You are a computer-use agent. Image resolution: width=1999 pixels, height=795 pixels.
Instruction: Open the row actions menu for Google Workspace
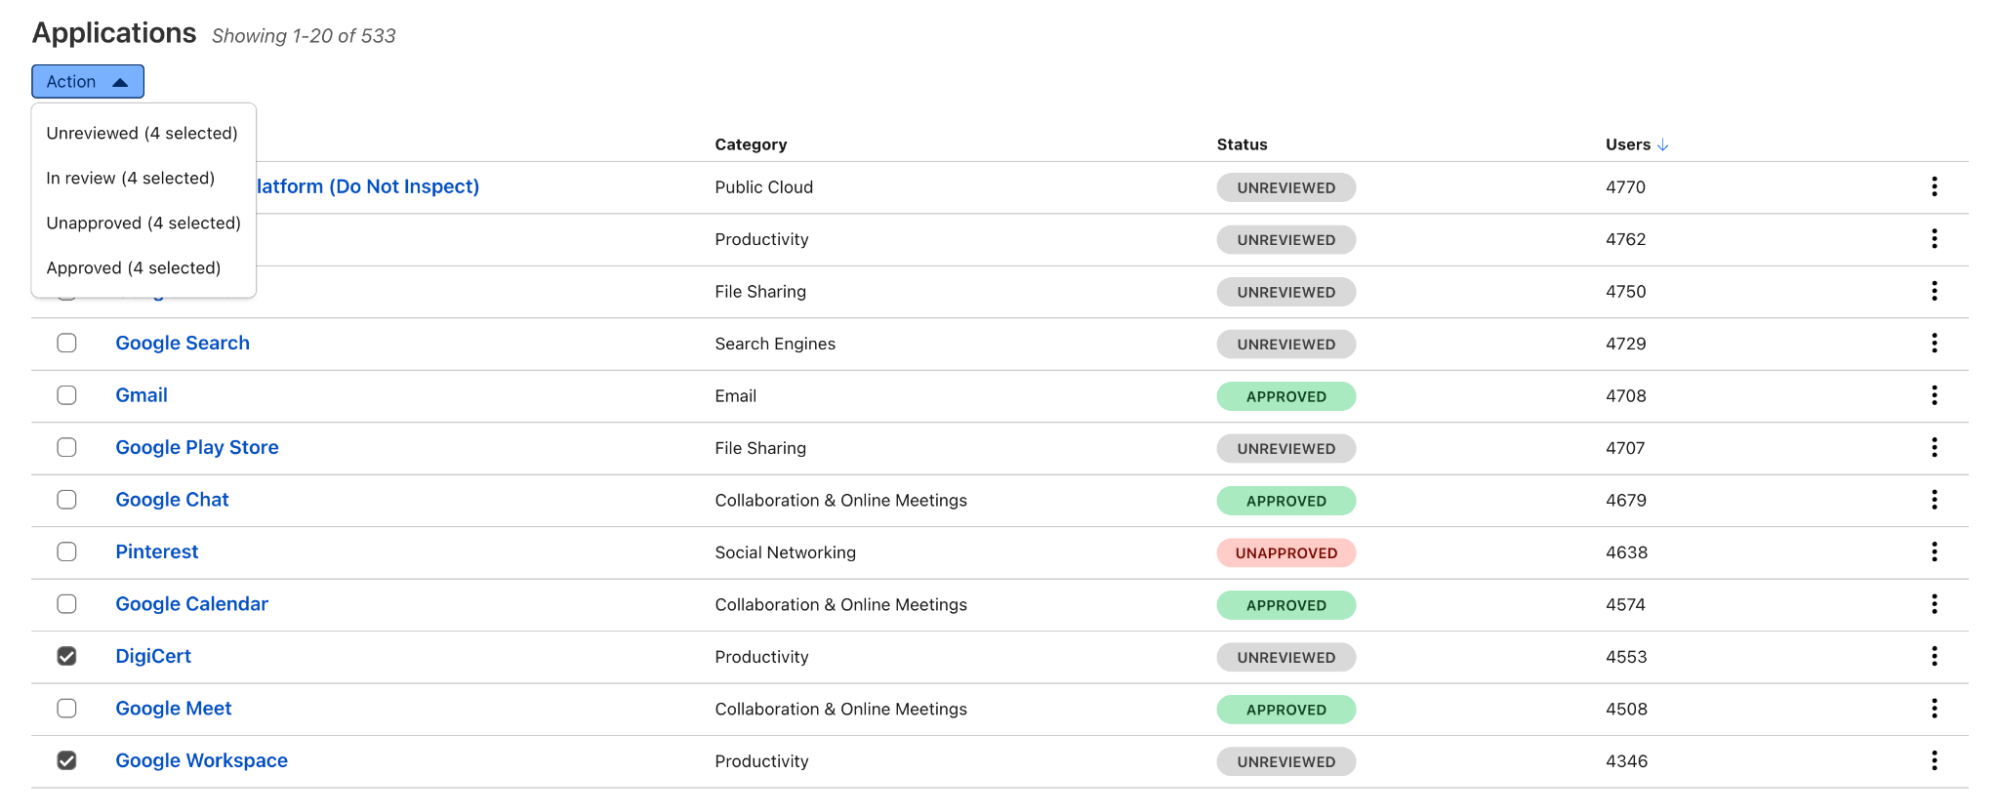(1933, 761)
